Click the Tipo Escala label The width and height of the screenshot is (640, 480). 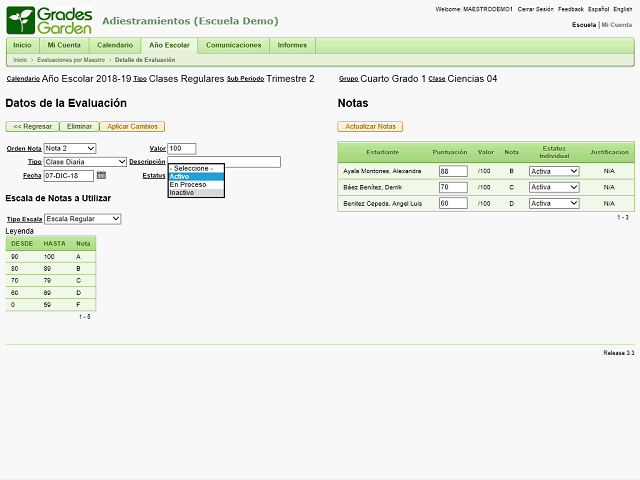pos(24,219)
